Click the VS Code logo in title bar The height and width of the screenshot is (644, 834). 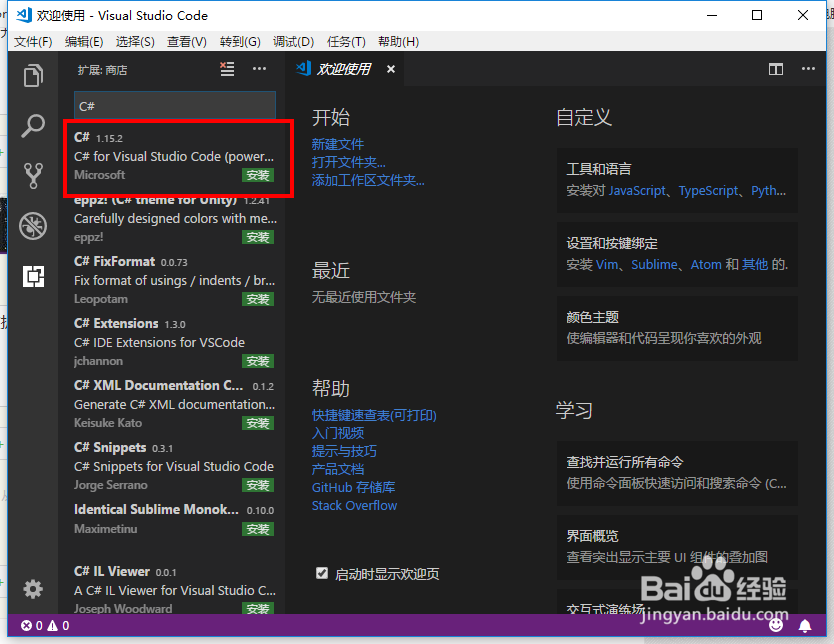pyautogui.click(x=24, y=15)
